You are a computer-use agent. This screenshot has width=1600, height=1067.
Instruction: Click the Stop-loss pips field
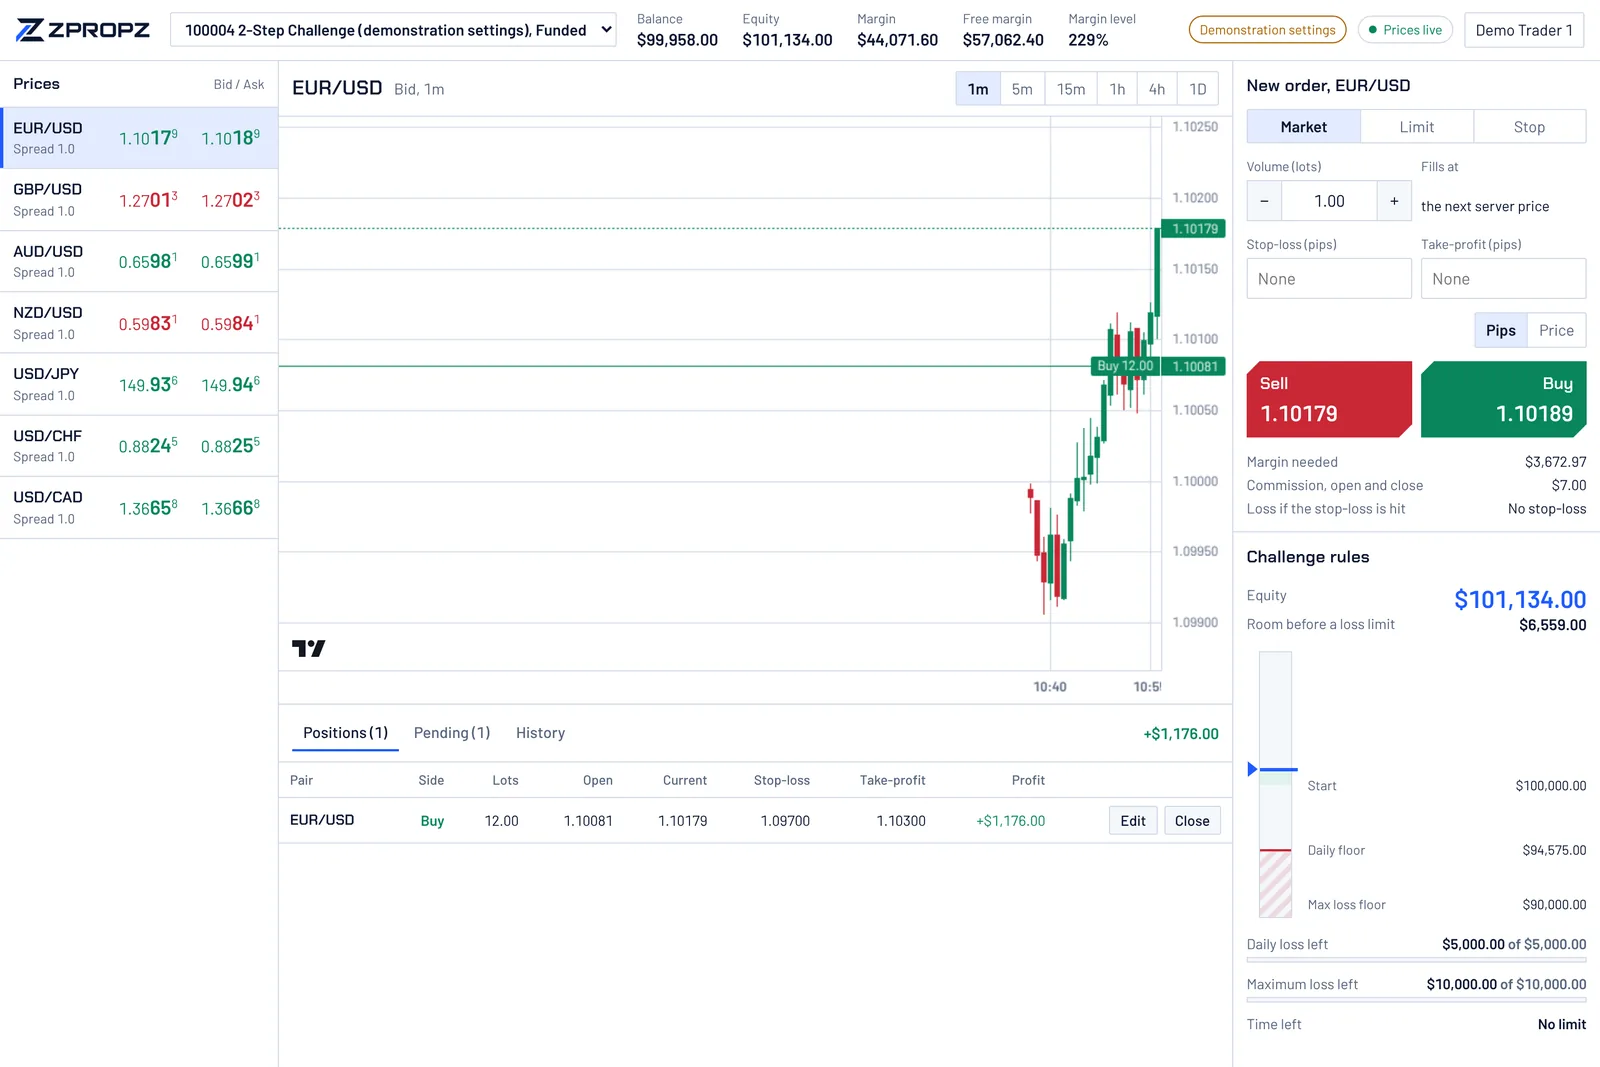click(x=1329, y=279)
